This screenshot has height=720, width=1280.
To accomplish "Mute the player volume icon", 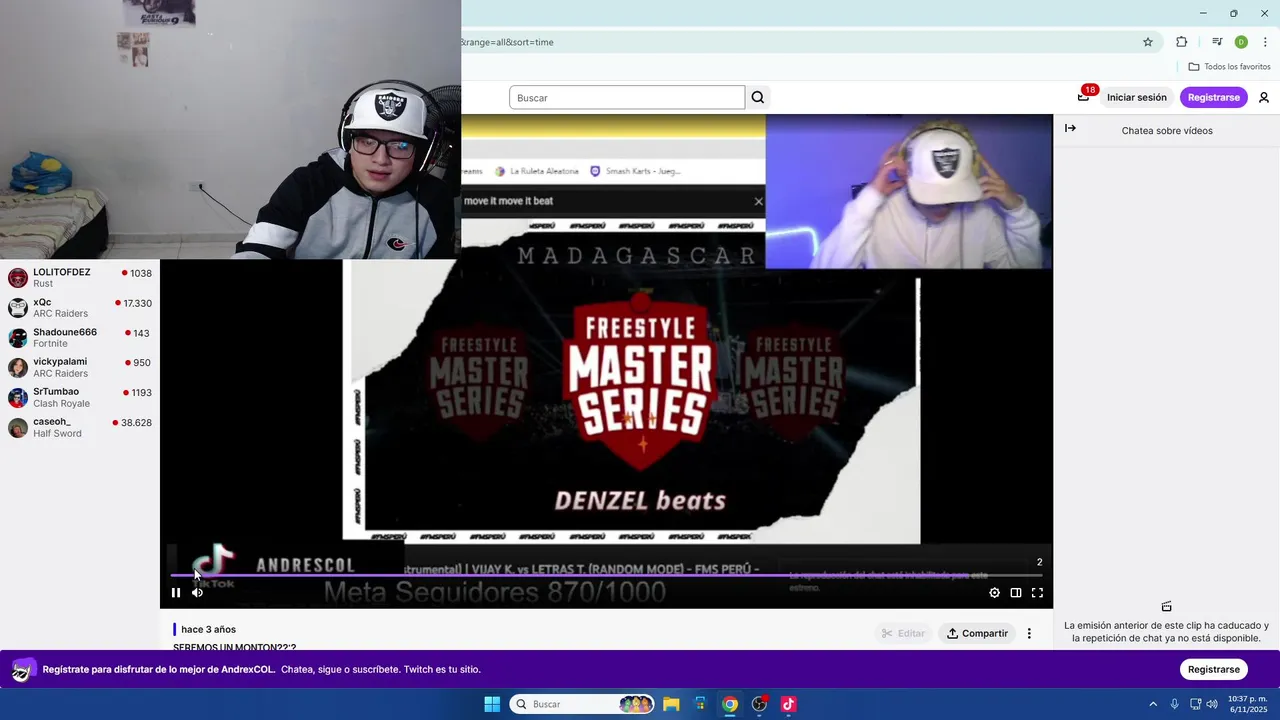I will (197, 593).
